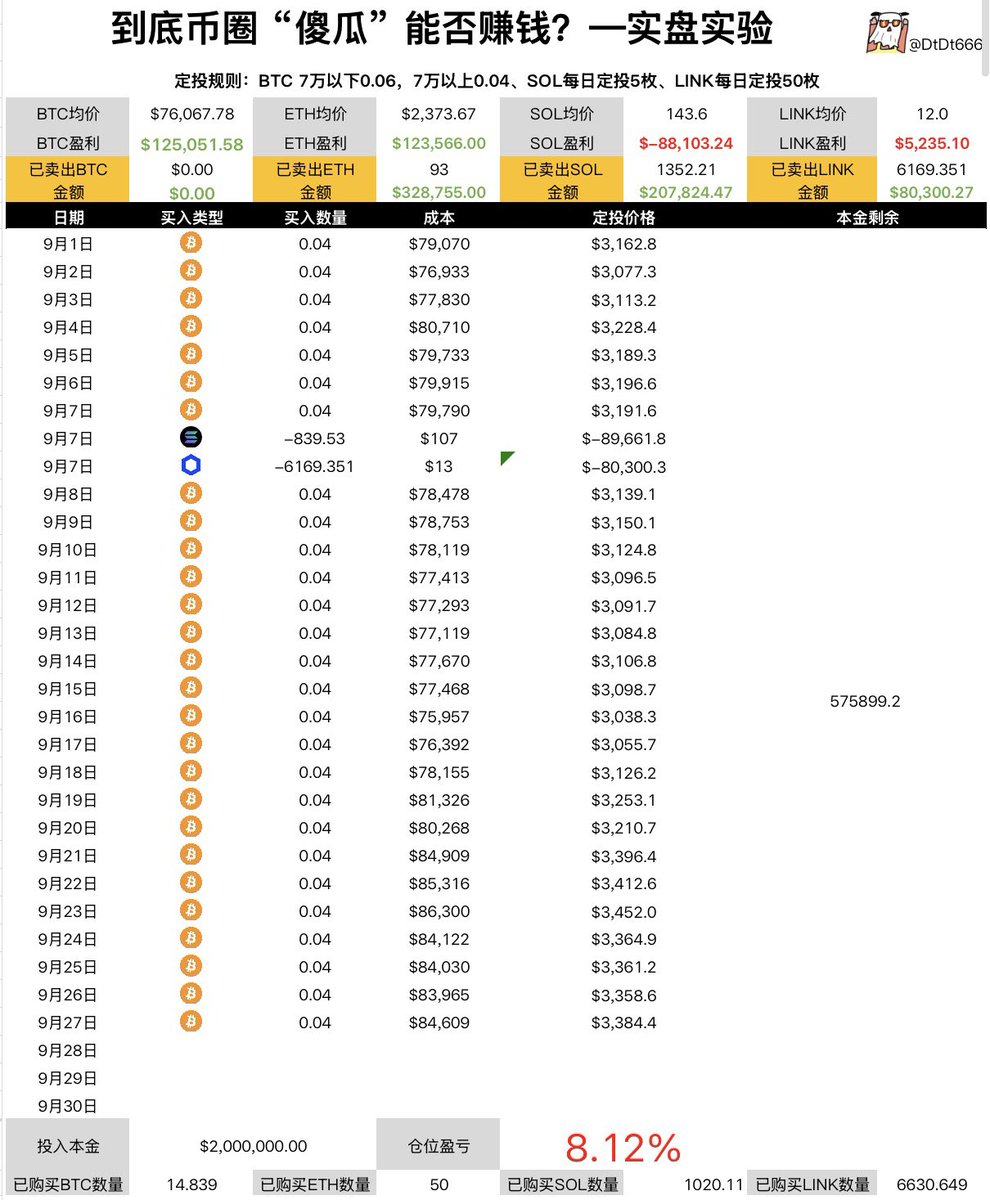This screenshot has width=990, height=1200.
Task: Click the green comment triangle marker in the cell
Action: point(507,457)
